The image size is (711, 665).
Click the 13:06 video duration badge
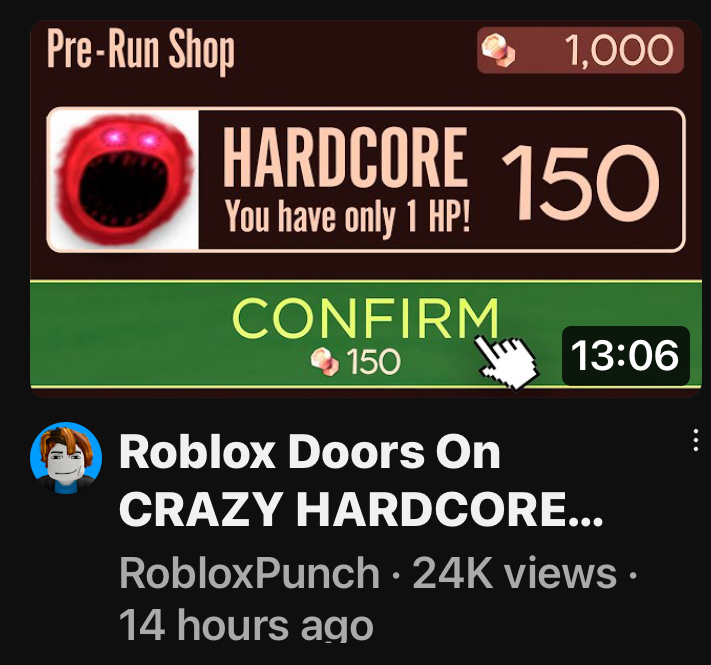625,356
